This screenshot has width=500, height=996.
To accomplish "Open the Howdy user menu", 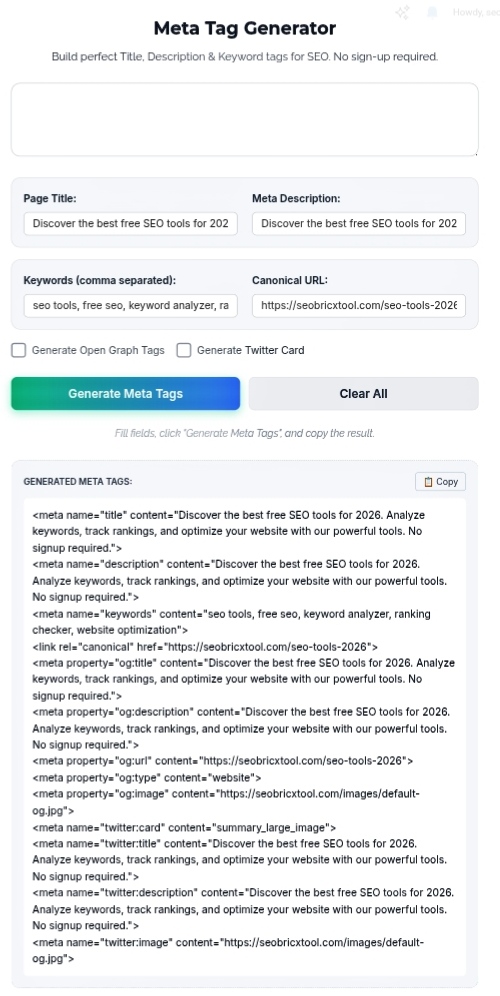I will click(476, 12).
